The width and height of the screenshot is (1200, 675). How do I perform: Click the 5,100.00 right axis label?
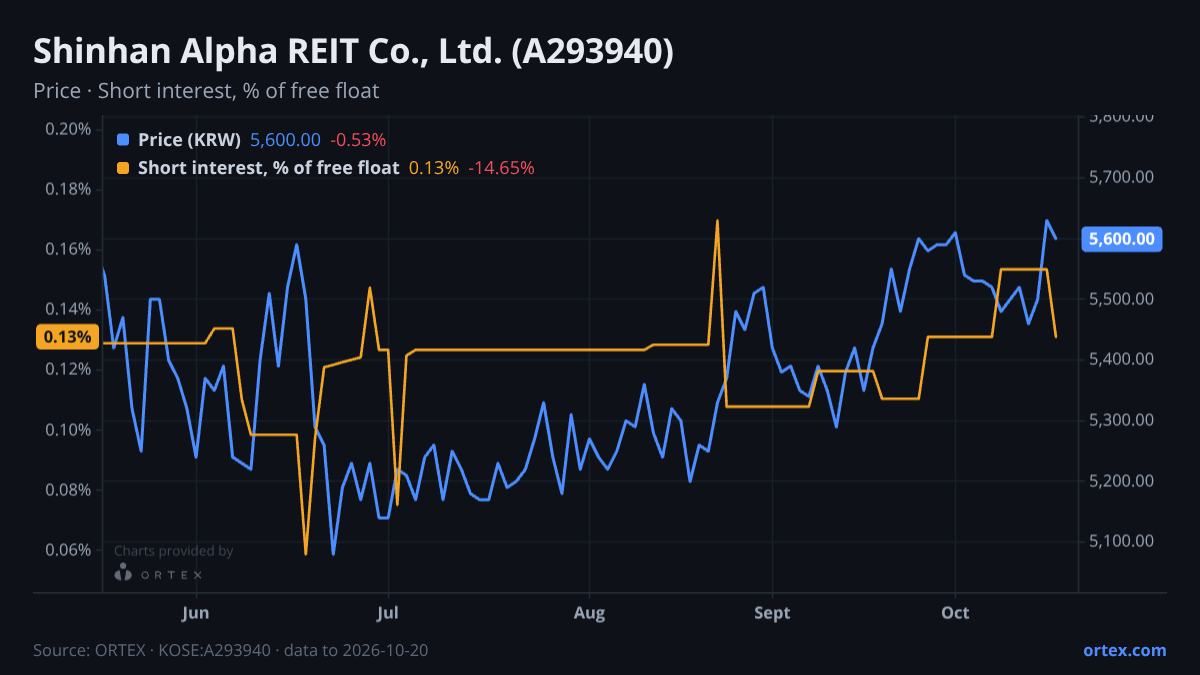[x=1121, y=541]
